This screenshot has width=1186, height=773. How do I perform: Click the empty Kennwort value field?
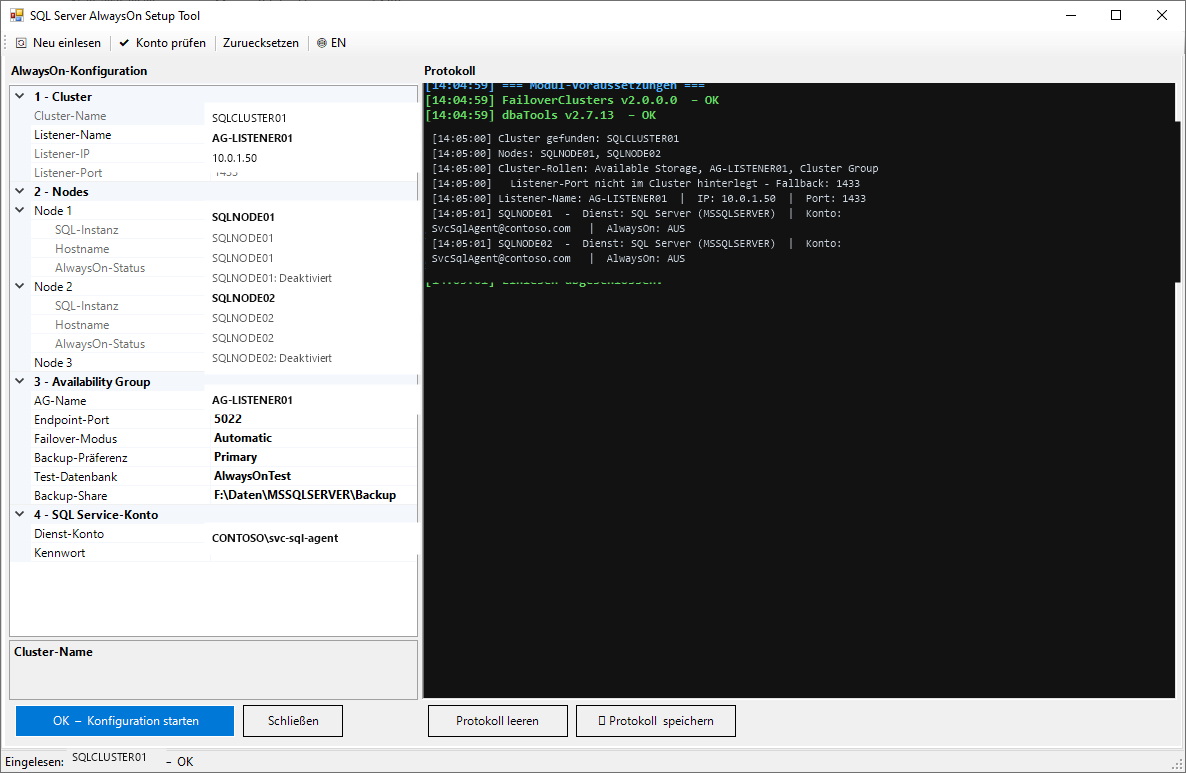point(314,553)
